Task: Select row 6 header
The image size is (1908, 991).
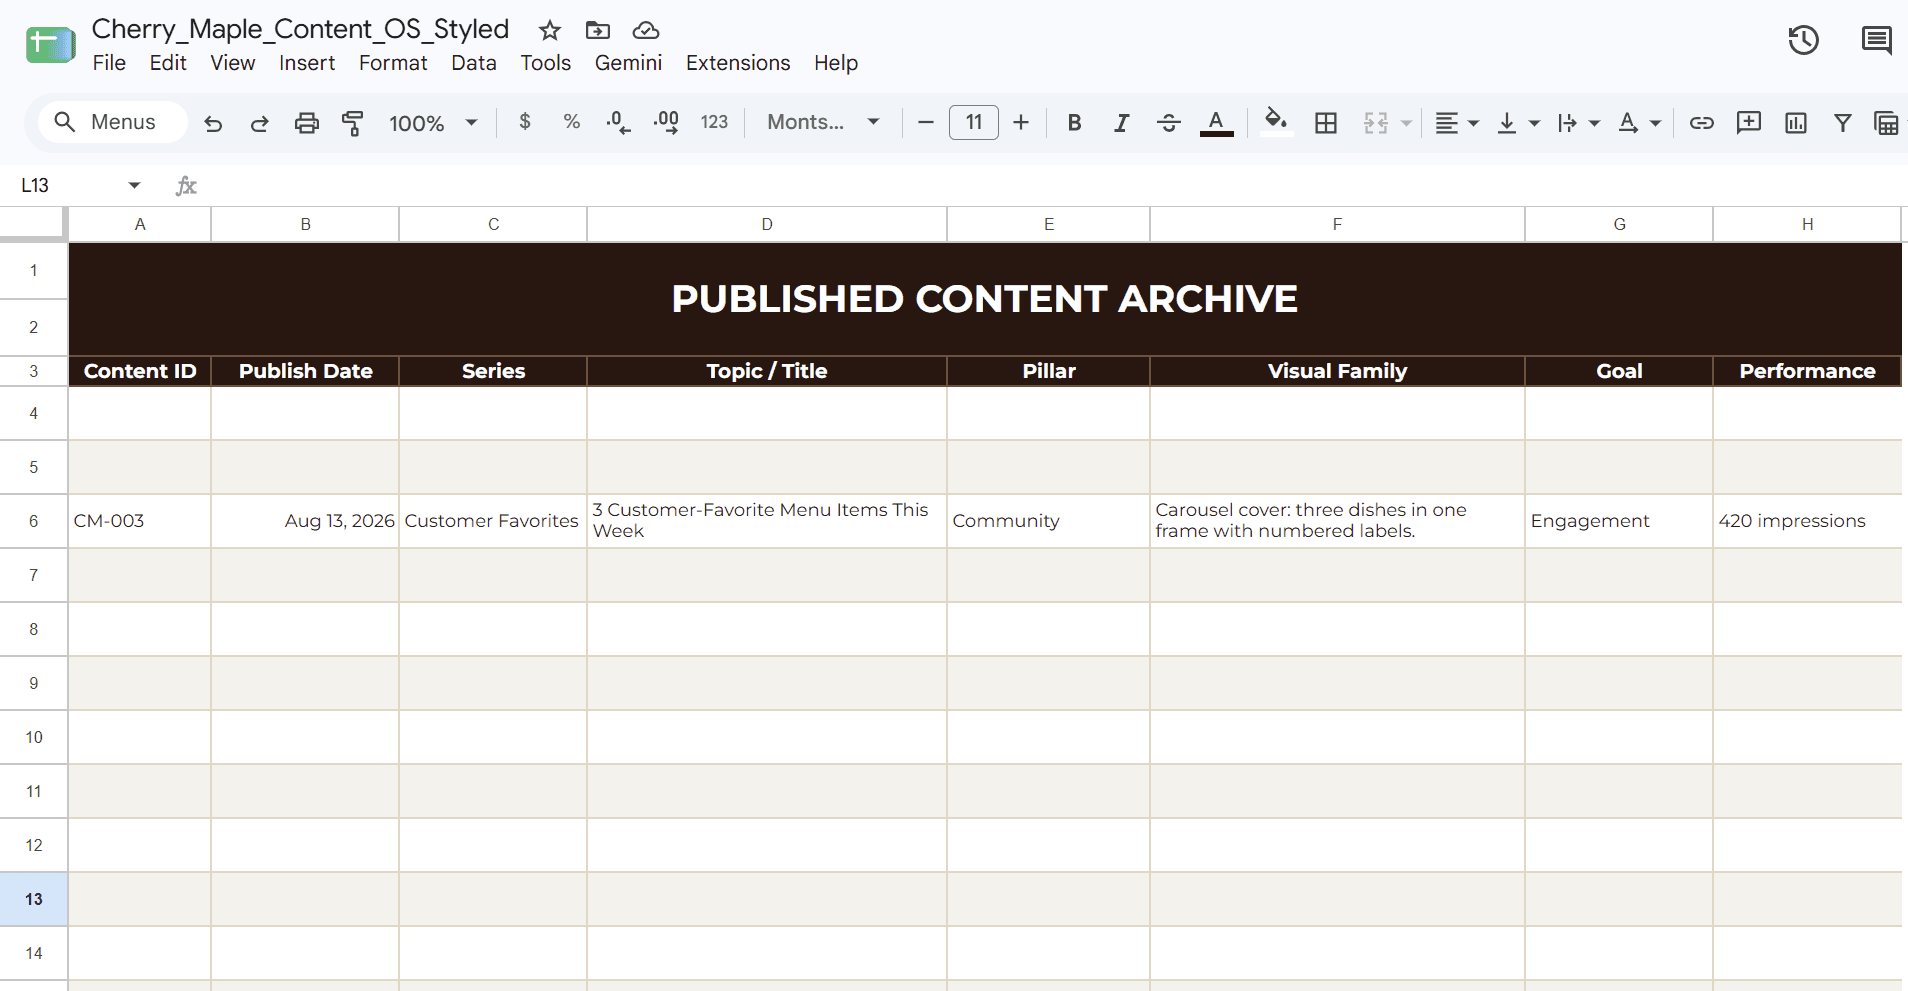Action: pos(33,521)
